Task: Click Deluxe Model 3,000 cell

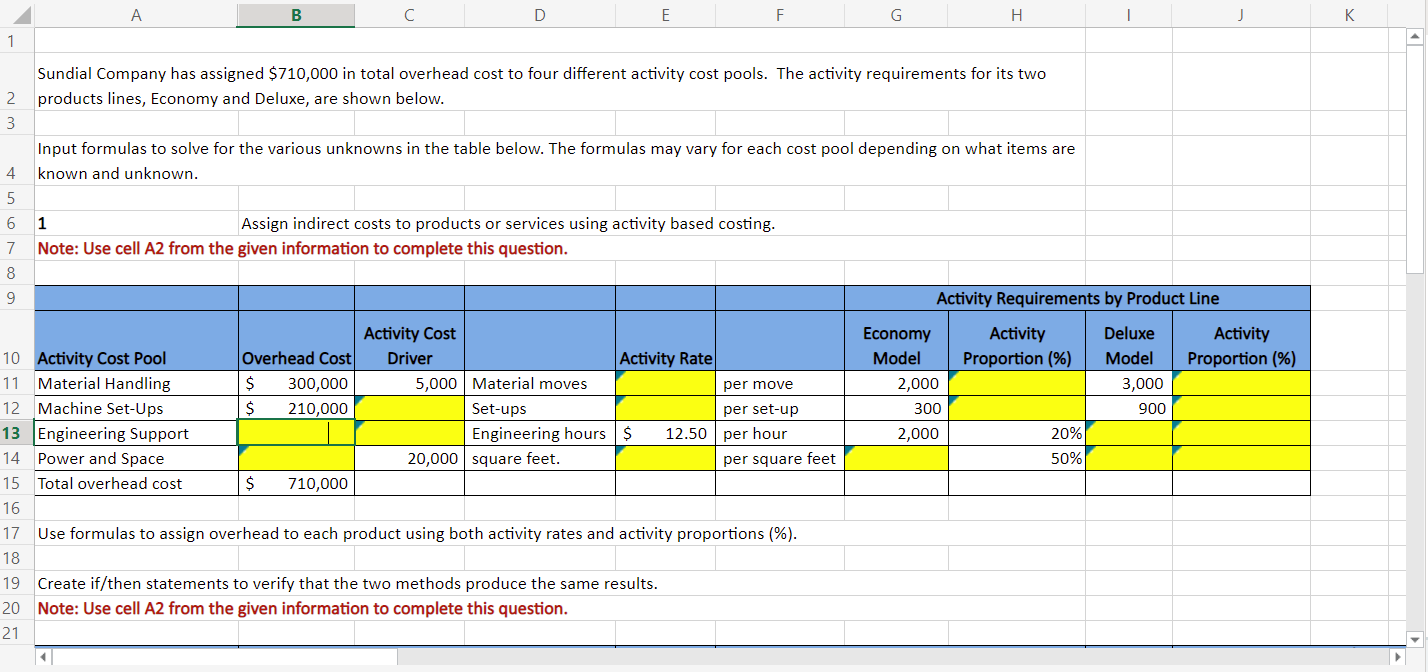Action: click(x=1129, y=383)
